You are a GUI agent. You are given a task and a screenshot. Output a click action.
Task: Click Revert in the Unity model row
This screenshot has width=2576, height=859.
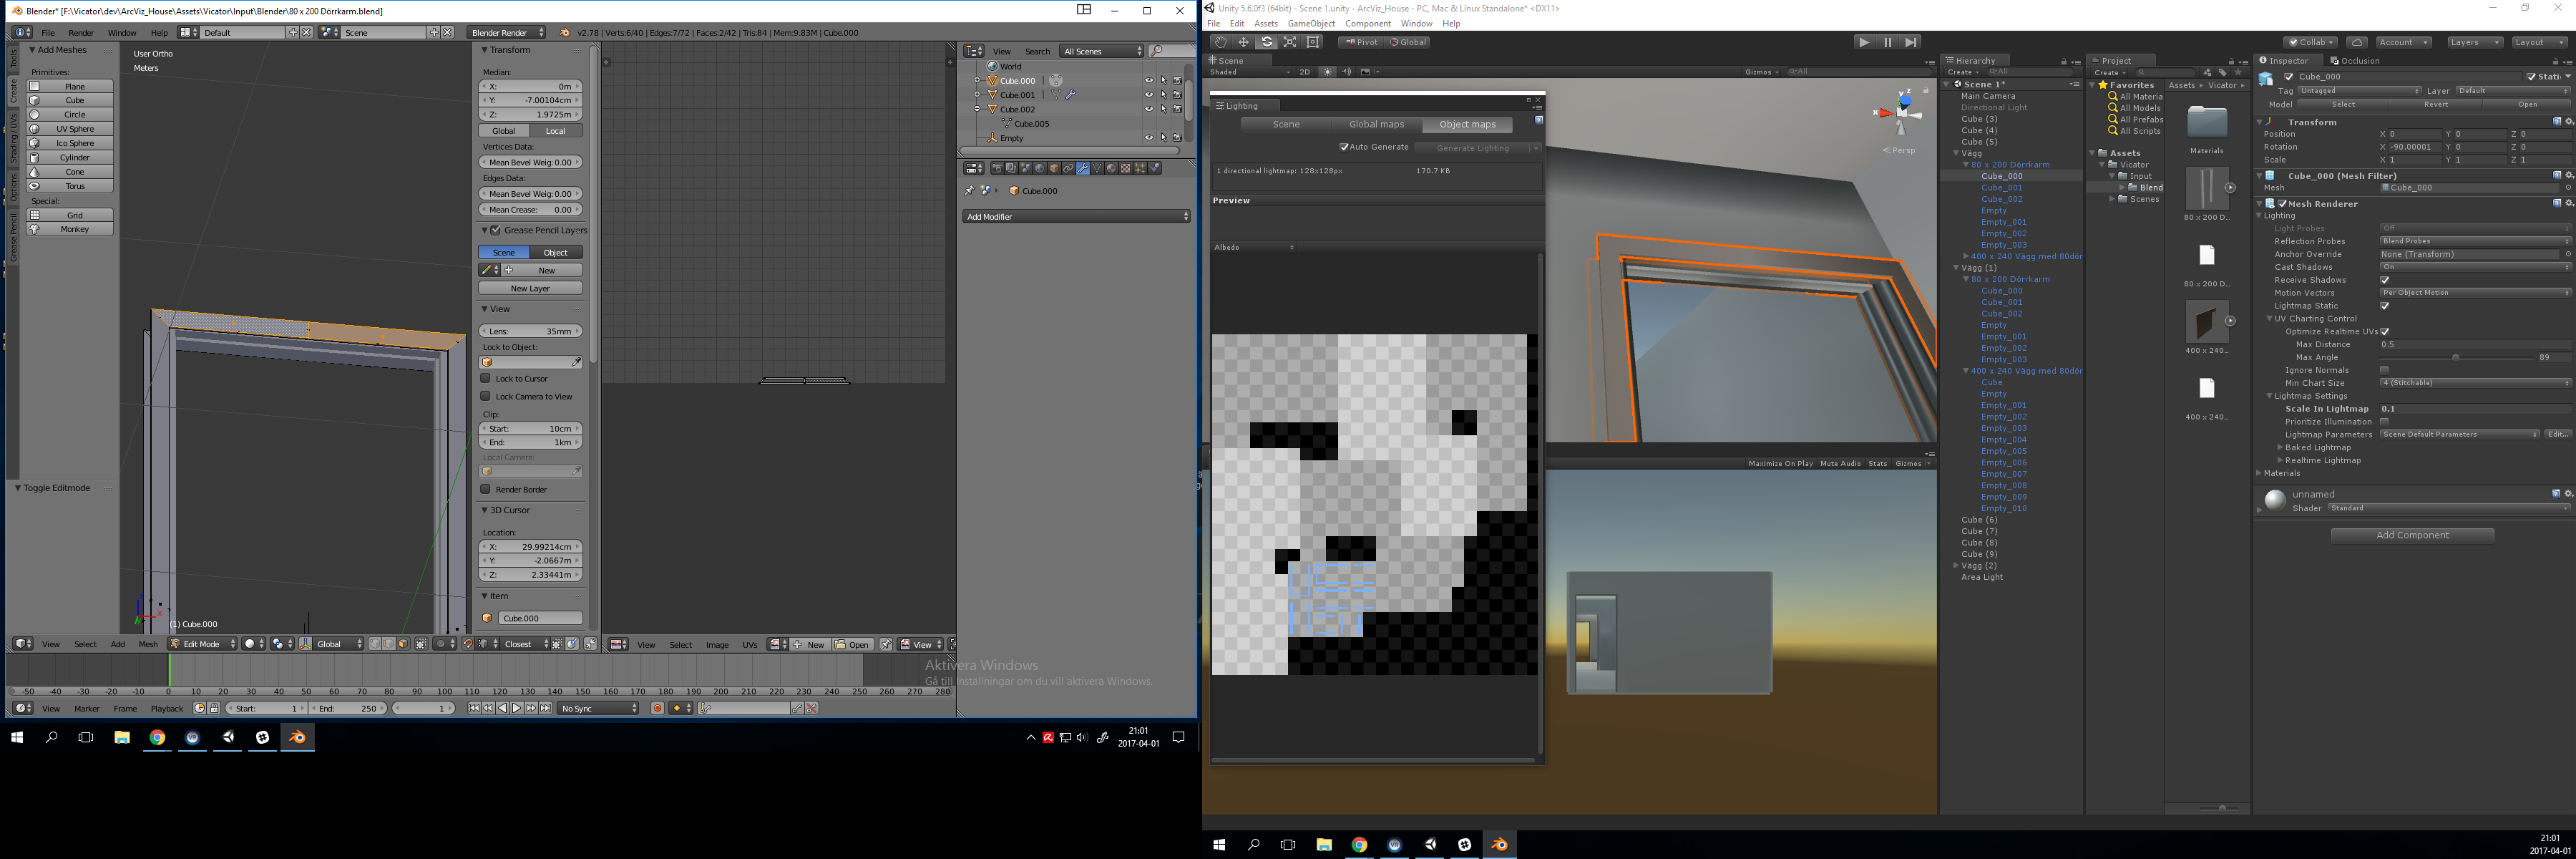click(2435, 104)
